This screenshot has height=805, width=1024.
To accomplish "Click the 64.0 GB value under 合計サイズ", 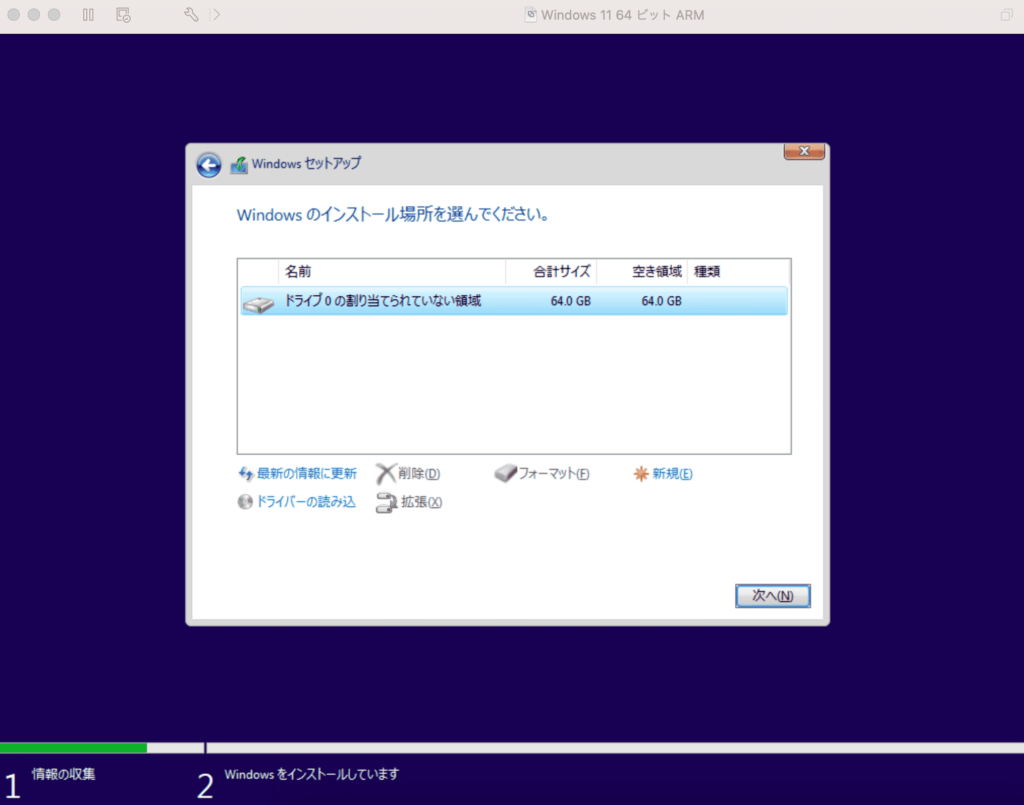I will tap(570, 301).
